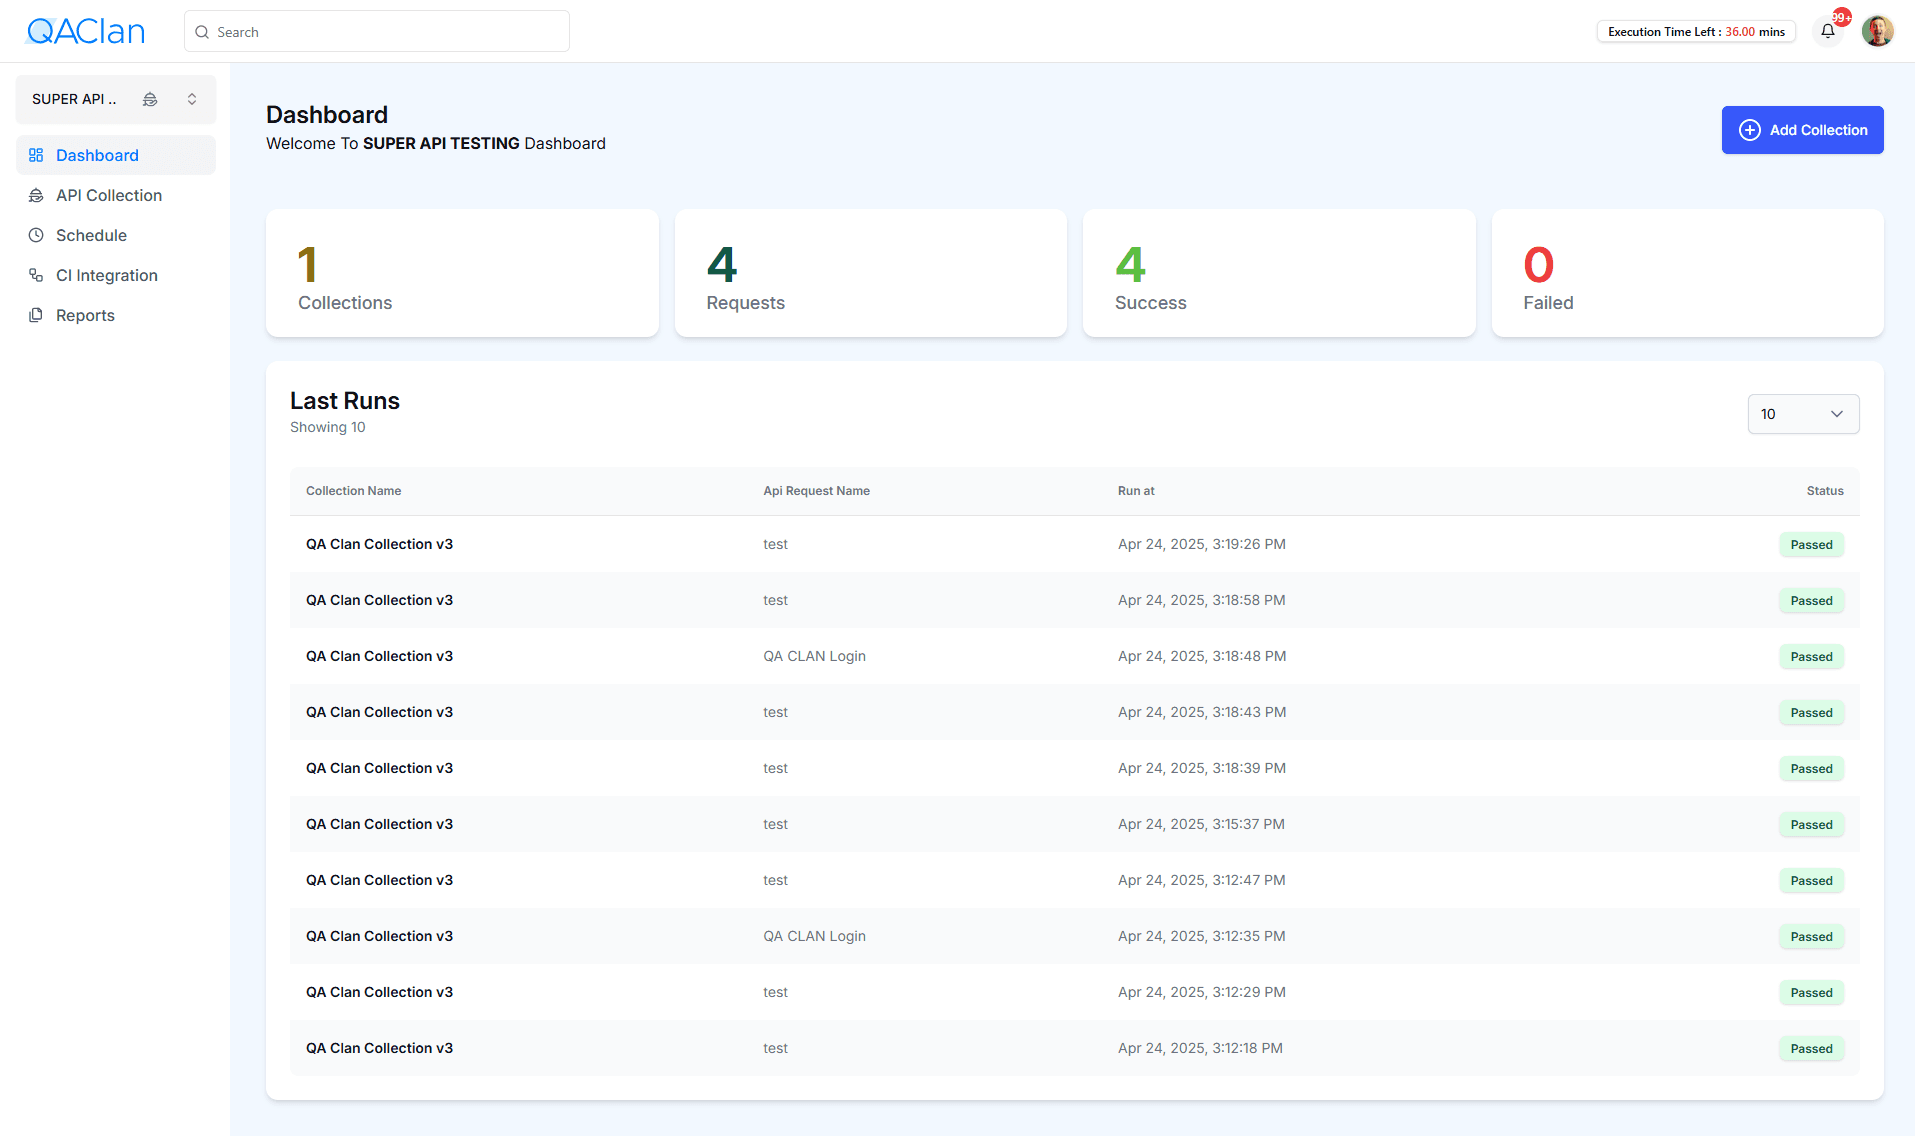The height and width of the screenshot is (1136, 1915).
Task: Navigate to CI Integration
Action: point(116,275)
